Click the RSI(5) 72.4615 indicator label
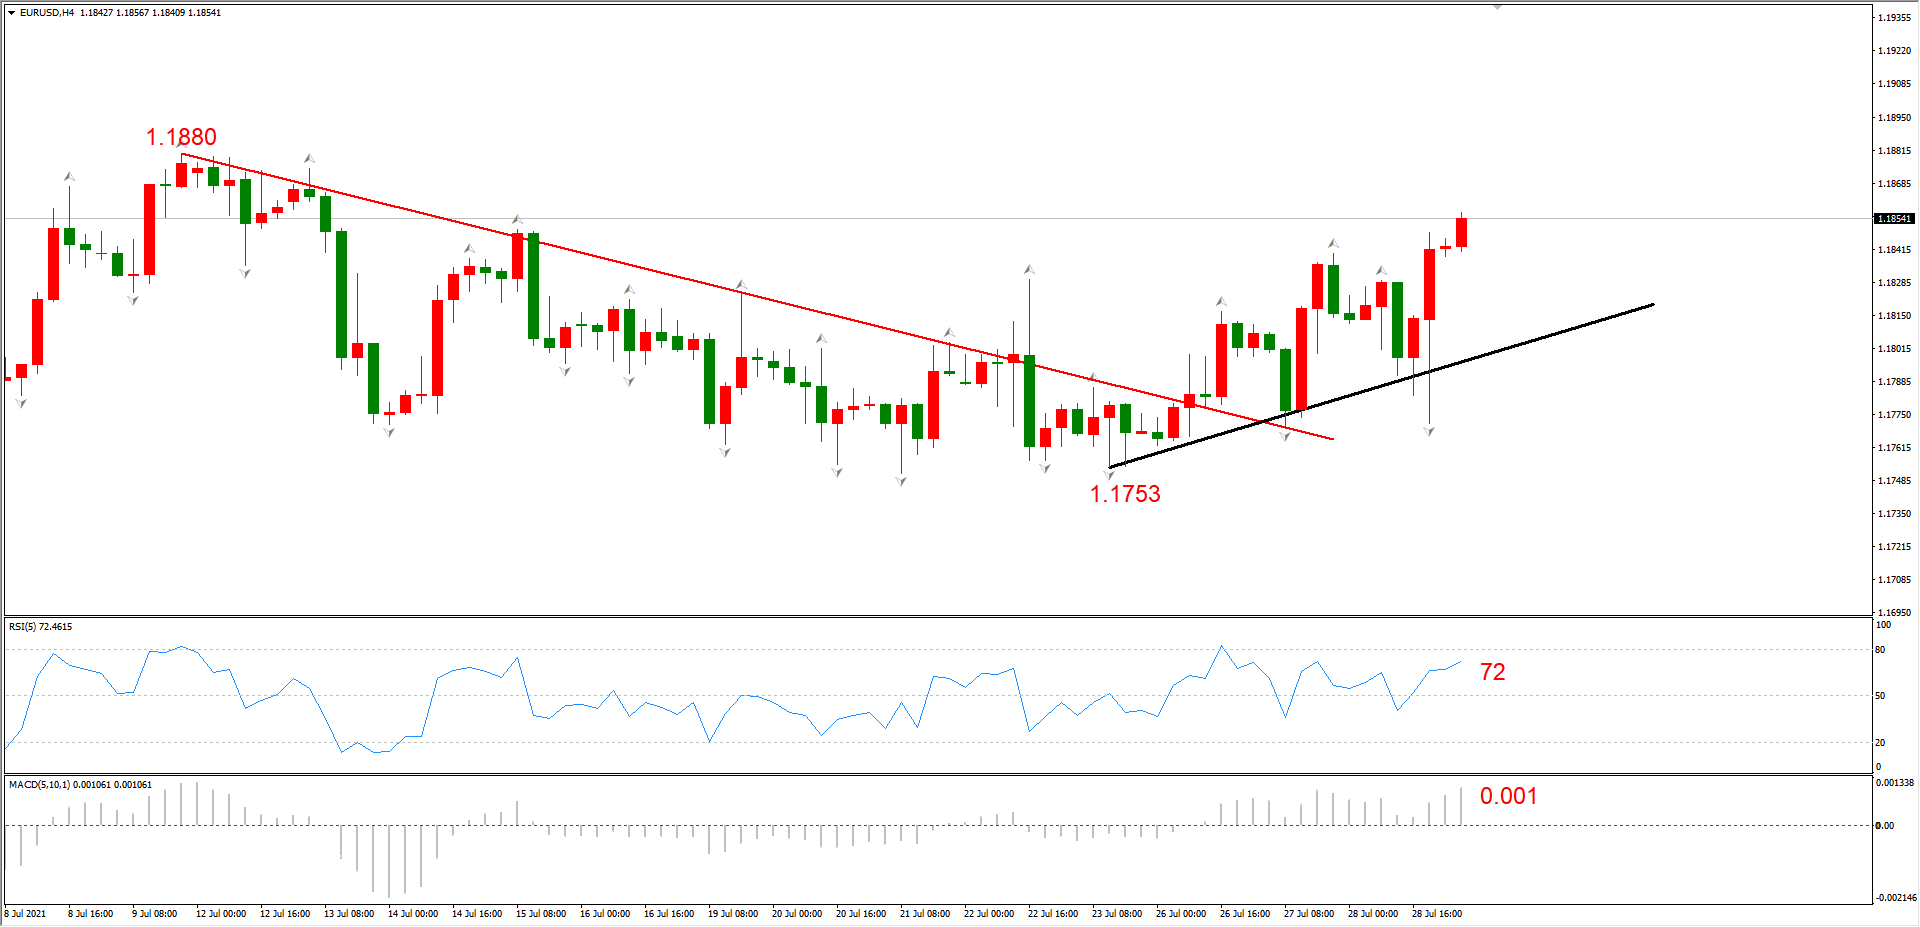Image resolution: width=1920 pixels, height=927 pixels. point(41,627)
